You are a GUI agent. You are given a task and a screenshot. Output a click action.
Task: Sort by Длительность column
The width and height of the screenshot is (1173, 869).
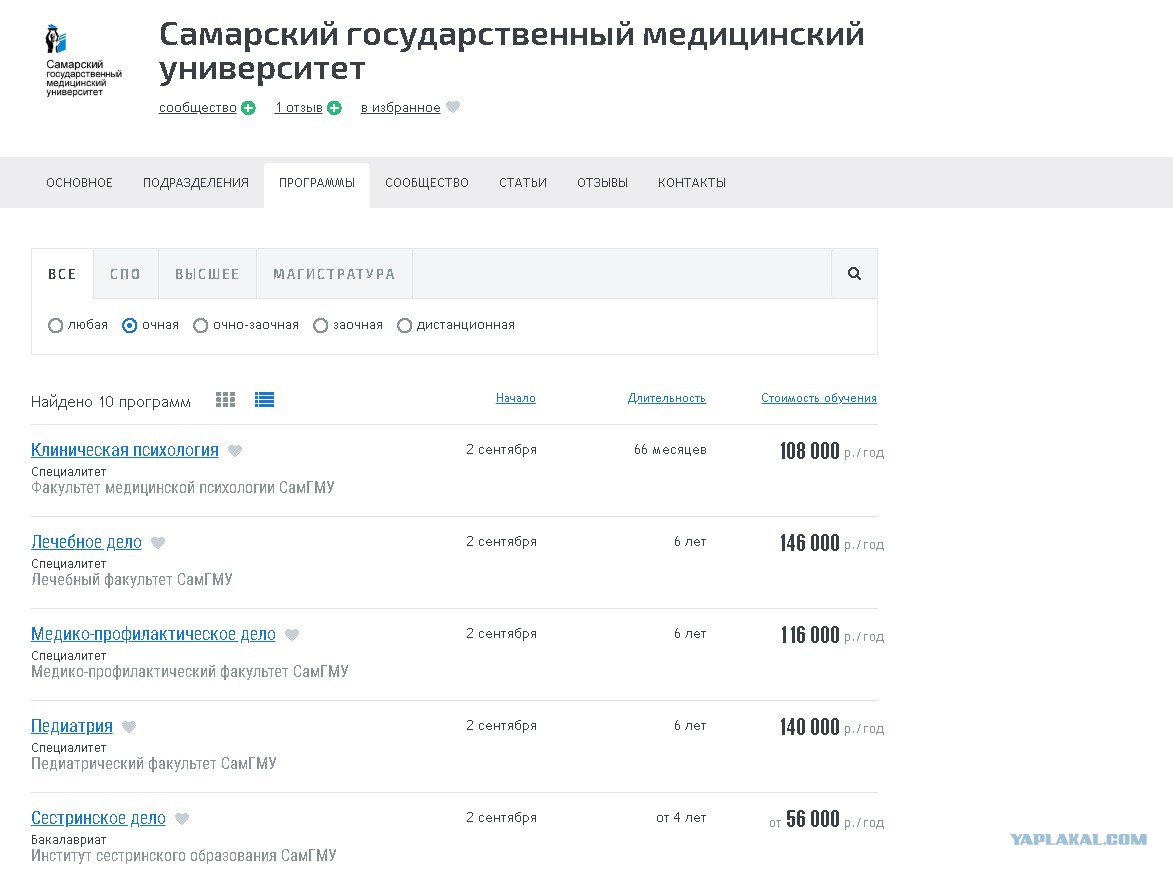667,398
